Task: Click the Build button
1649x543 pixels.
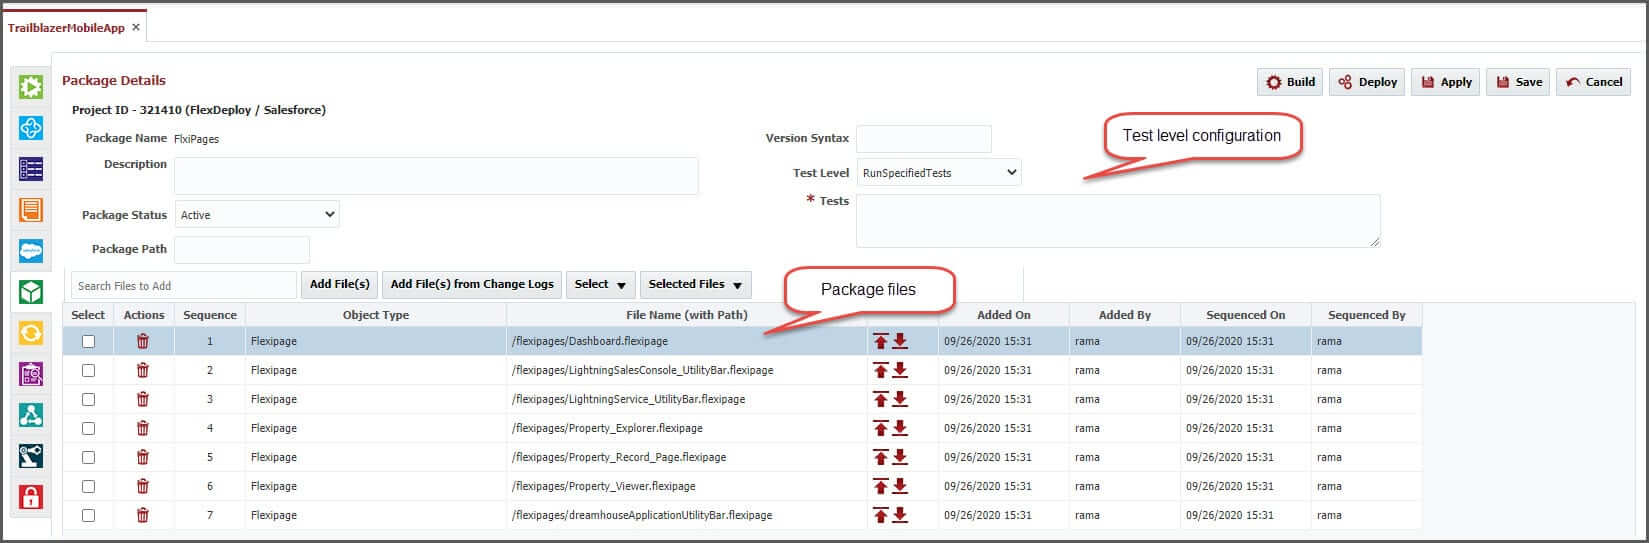Action: (x=1290, y=82)
